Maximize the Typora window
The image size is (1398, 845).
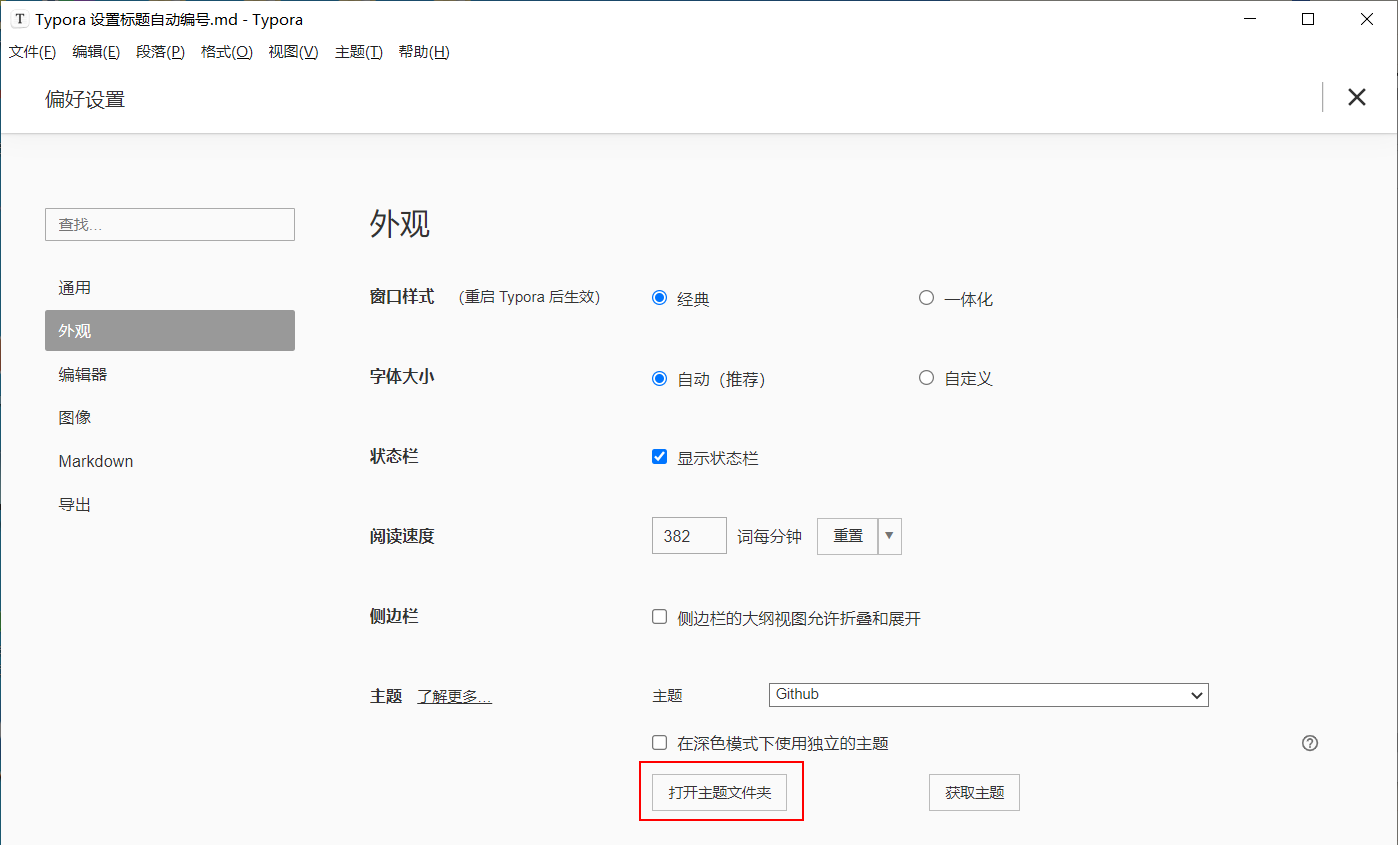1308,19
